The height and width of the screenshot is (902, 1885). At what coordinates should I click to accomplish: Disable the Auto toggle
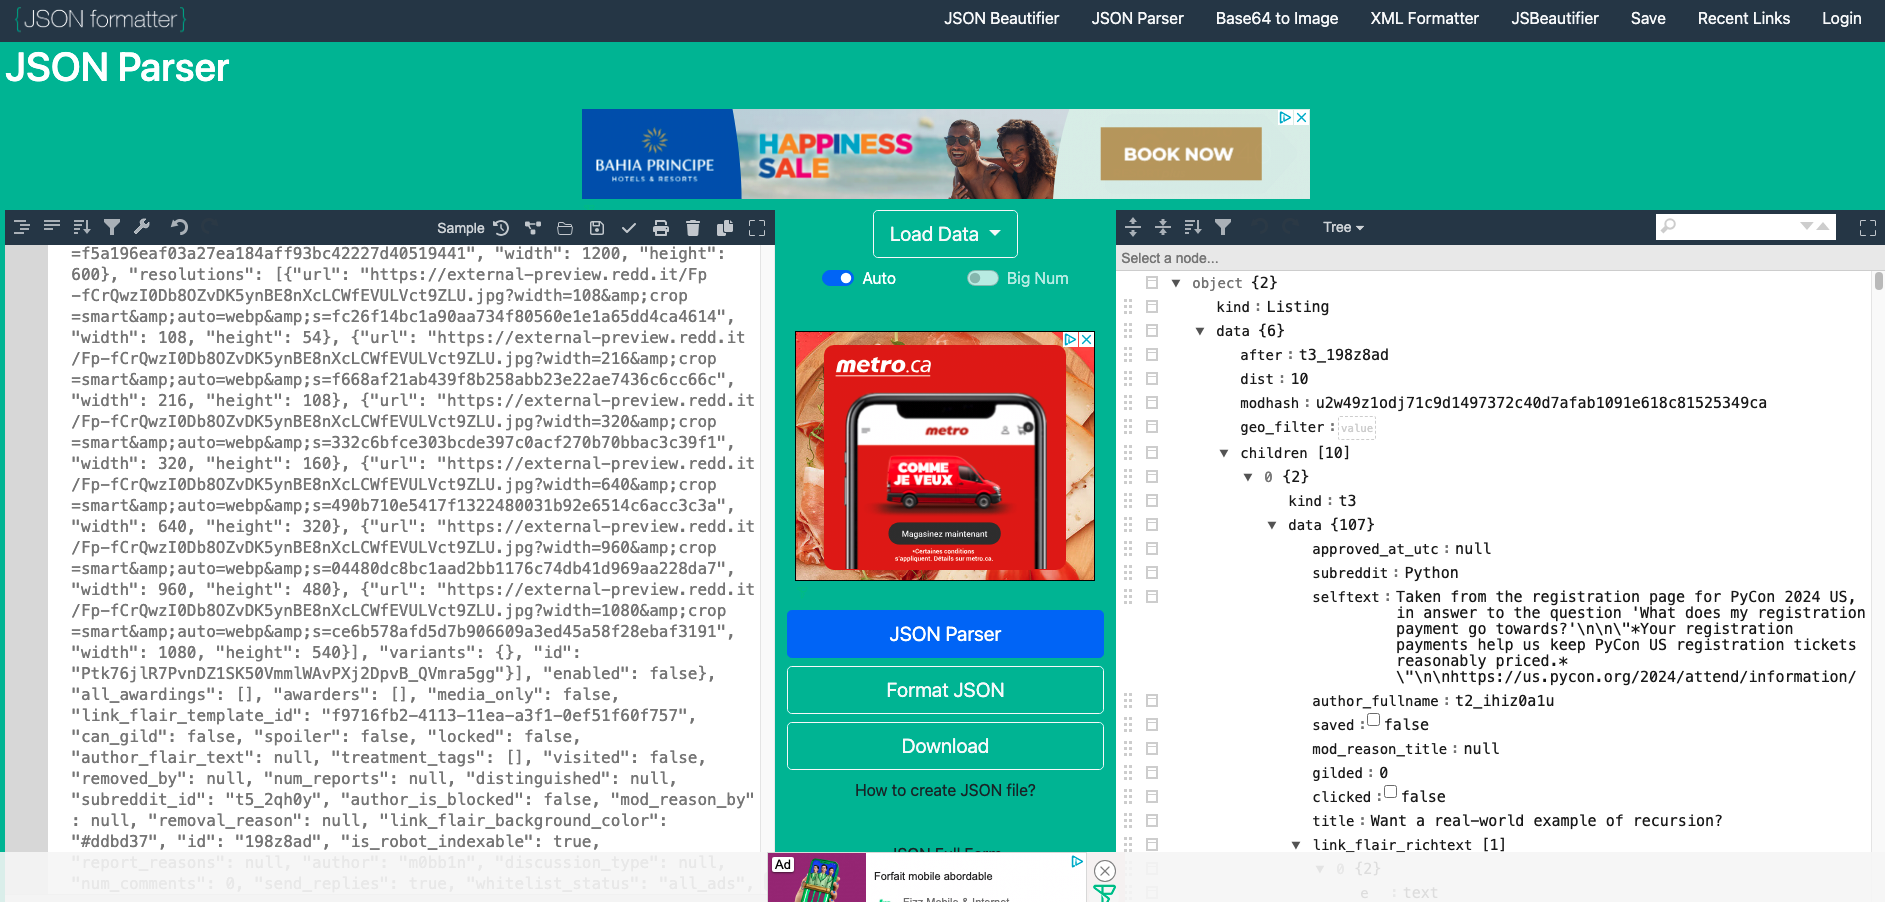(838, 278)
